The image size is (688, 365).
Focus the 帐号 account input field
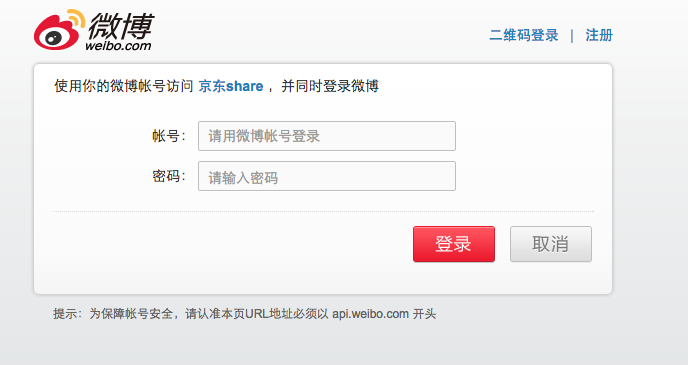327,136
